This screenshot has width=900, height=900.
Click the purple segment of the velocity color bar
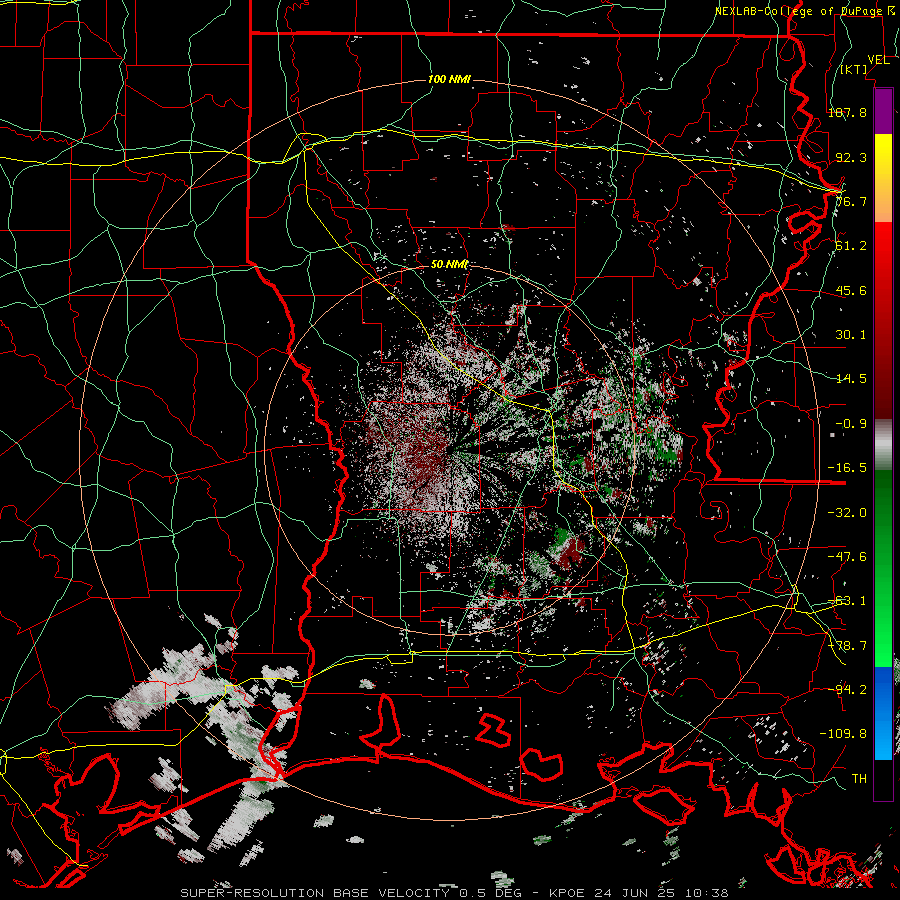click(x=883, y=111)
